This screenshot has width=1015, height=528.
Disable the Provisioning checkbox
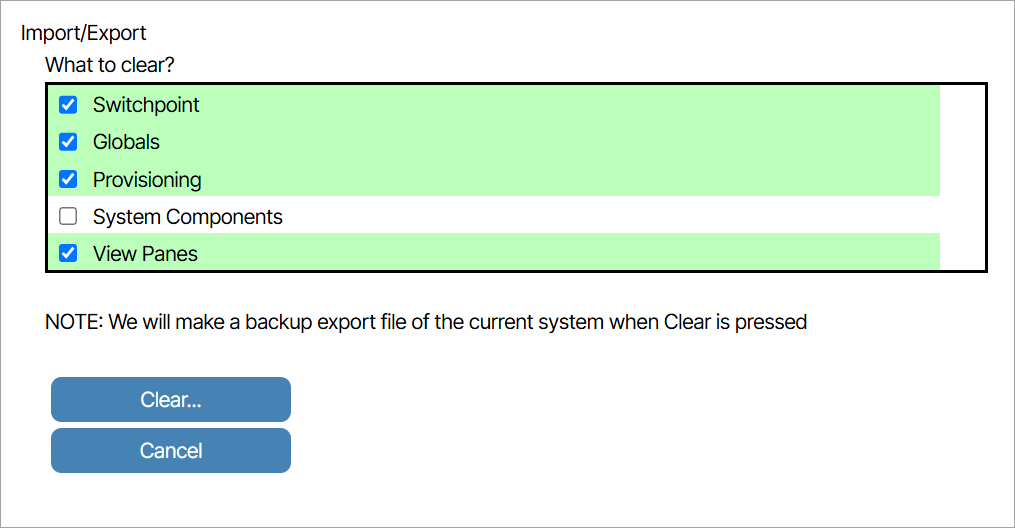pos(68,180)
